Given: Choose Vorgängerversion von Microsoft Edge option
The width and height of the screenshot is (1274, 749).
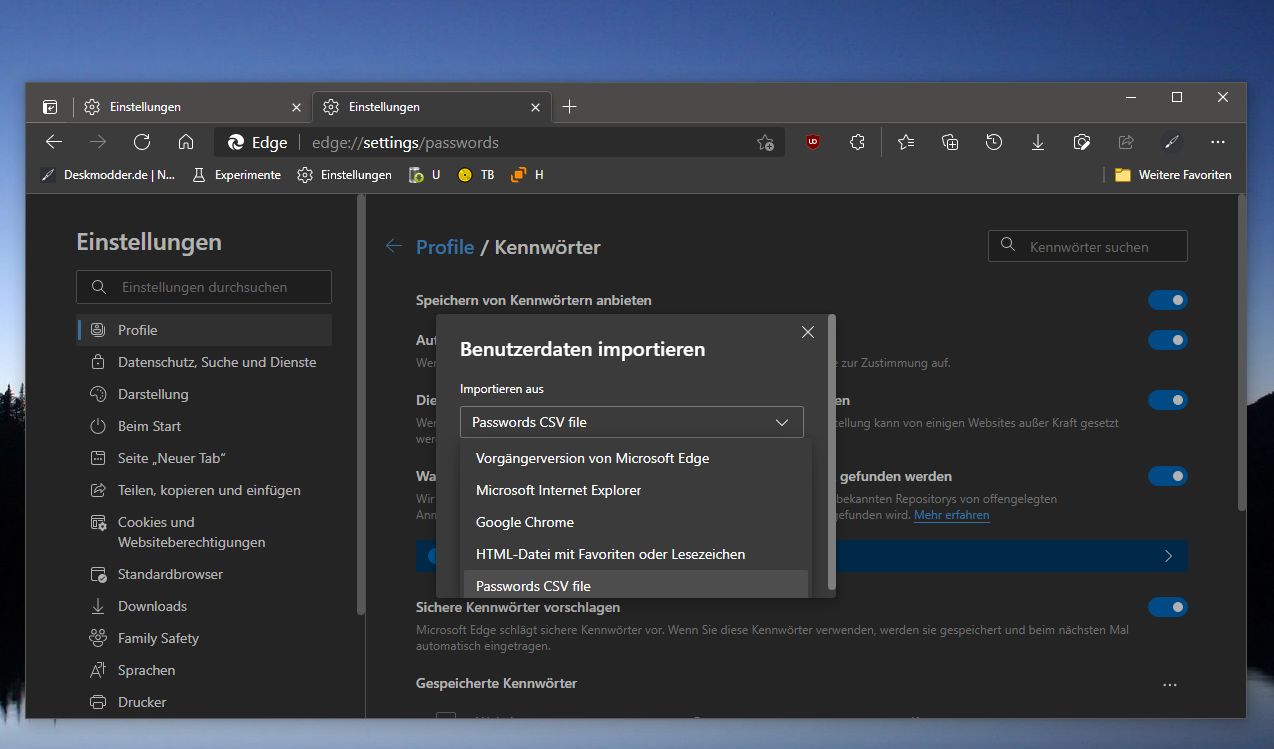Looking at the screenshot, I should tap(636, 458).
